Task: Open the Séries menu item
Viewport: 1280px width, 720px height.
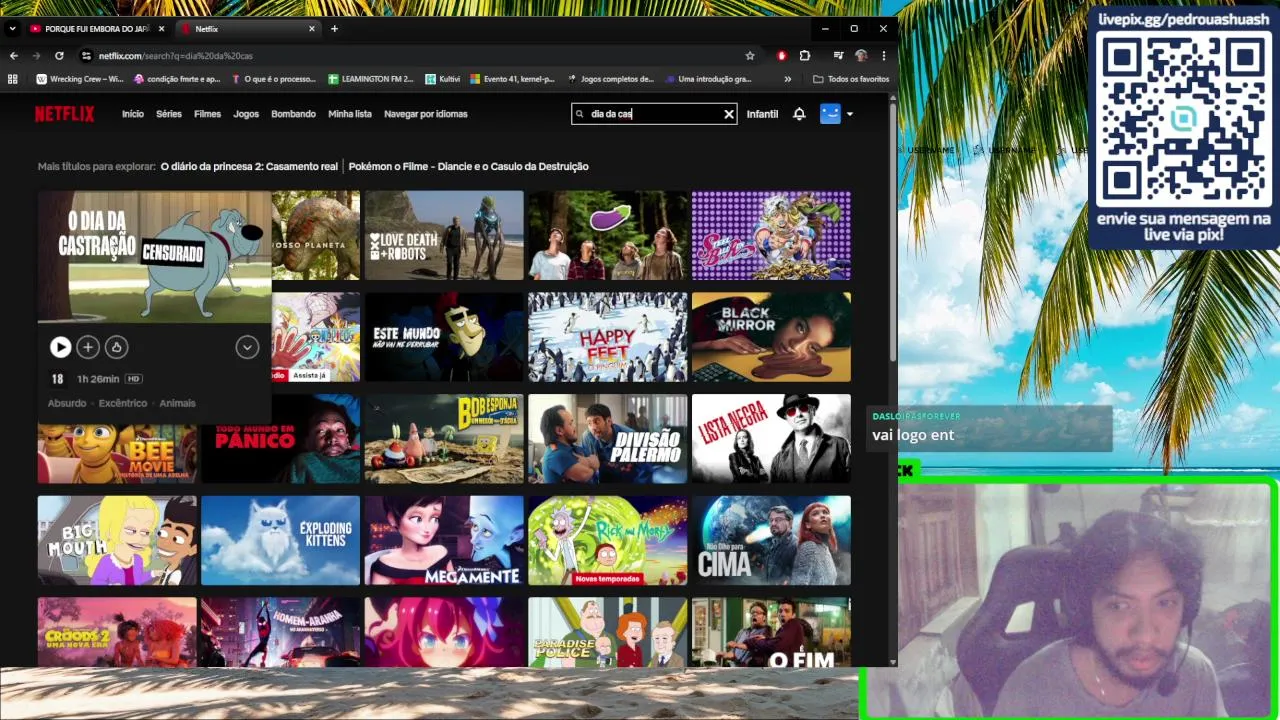Action: [x=169, y=114]
